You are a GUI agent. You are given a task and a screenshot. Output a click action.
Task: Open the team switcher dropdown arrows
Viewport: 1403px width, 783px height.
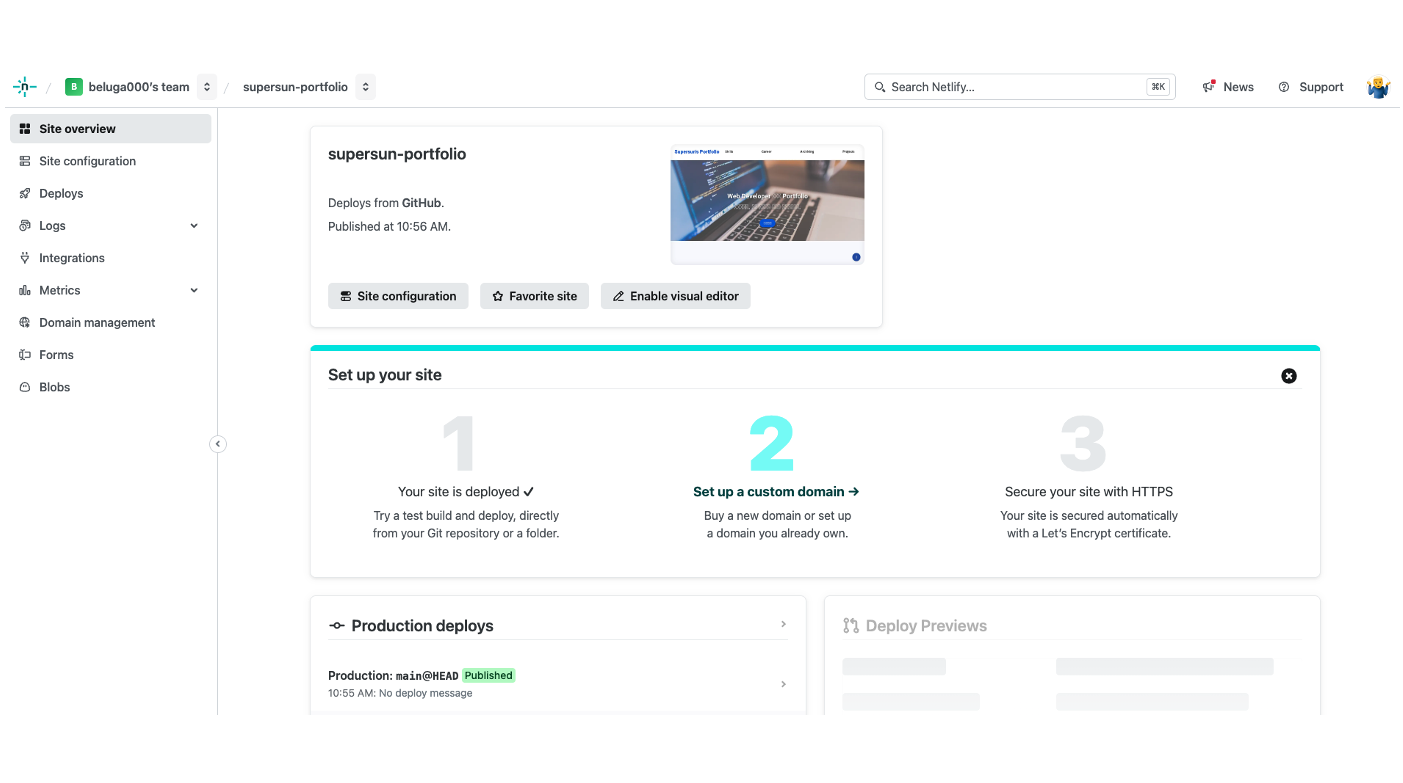[x=207, y=87]
